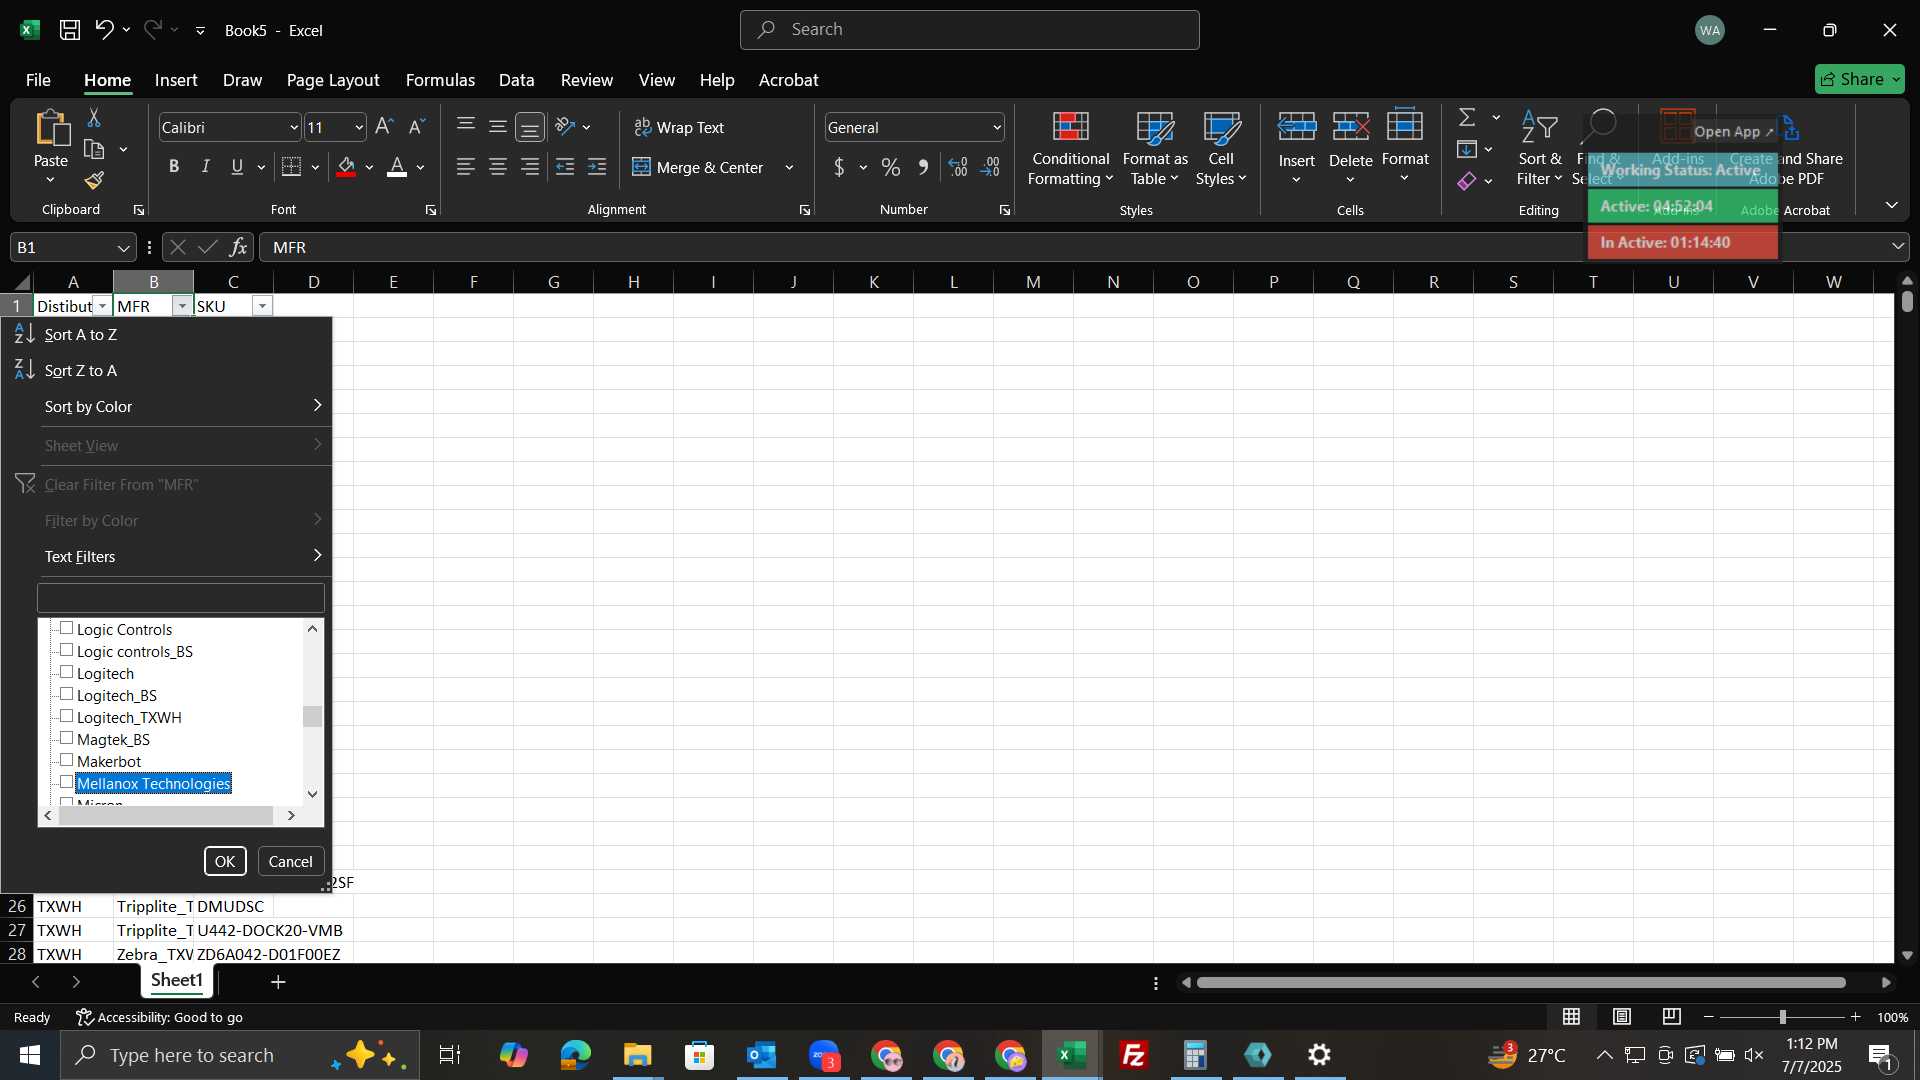Click Merge & Center button

[698, 167]
